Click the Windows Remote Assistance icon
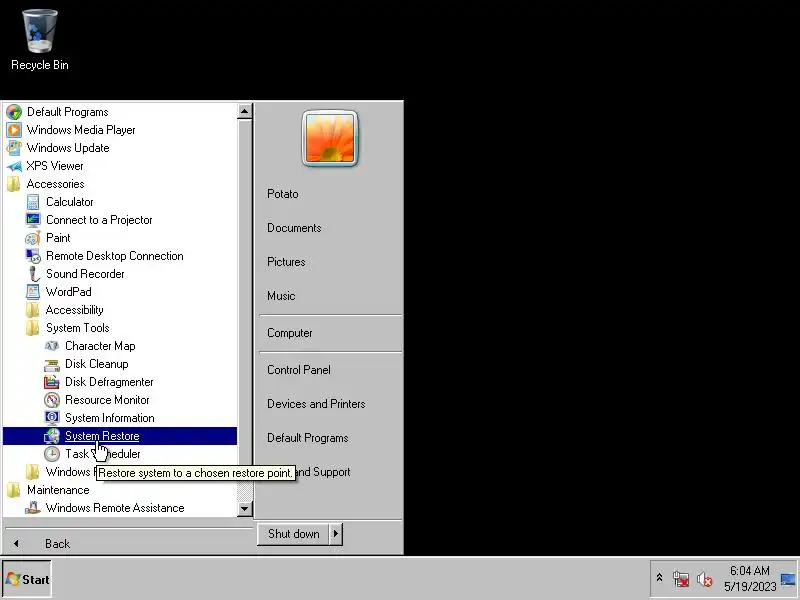 pos(33,508)
